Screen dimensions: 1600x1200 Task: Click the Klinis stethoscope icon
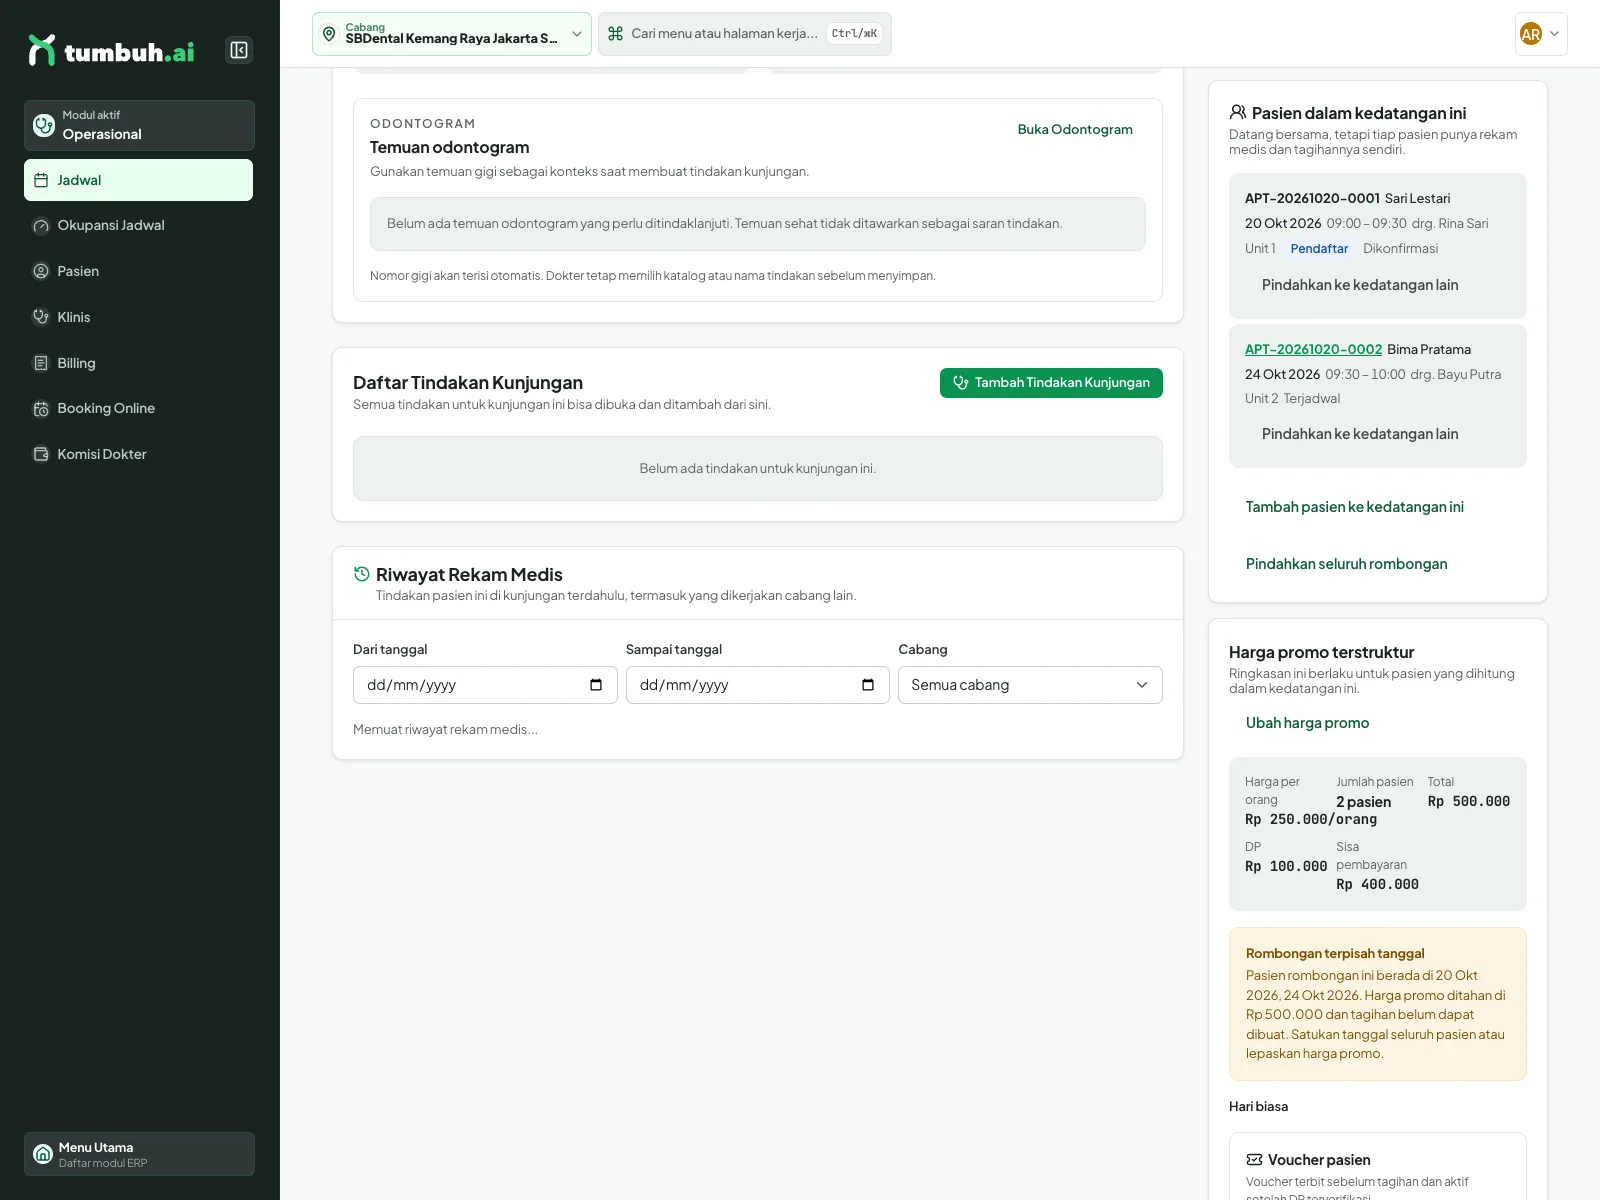click(41, 317)
